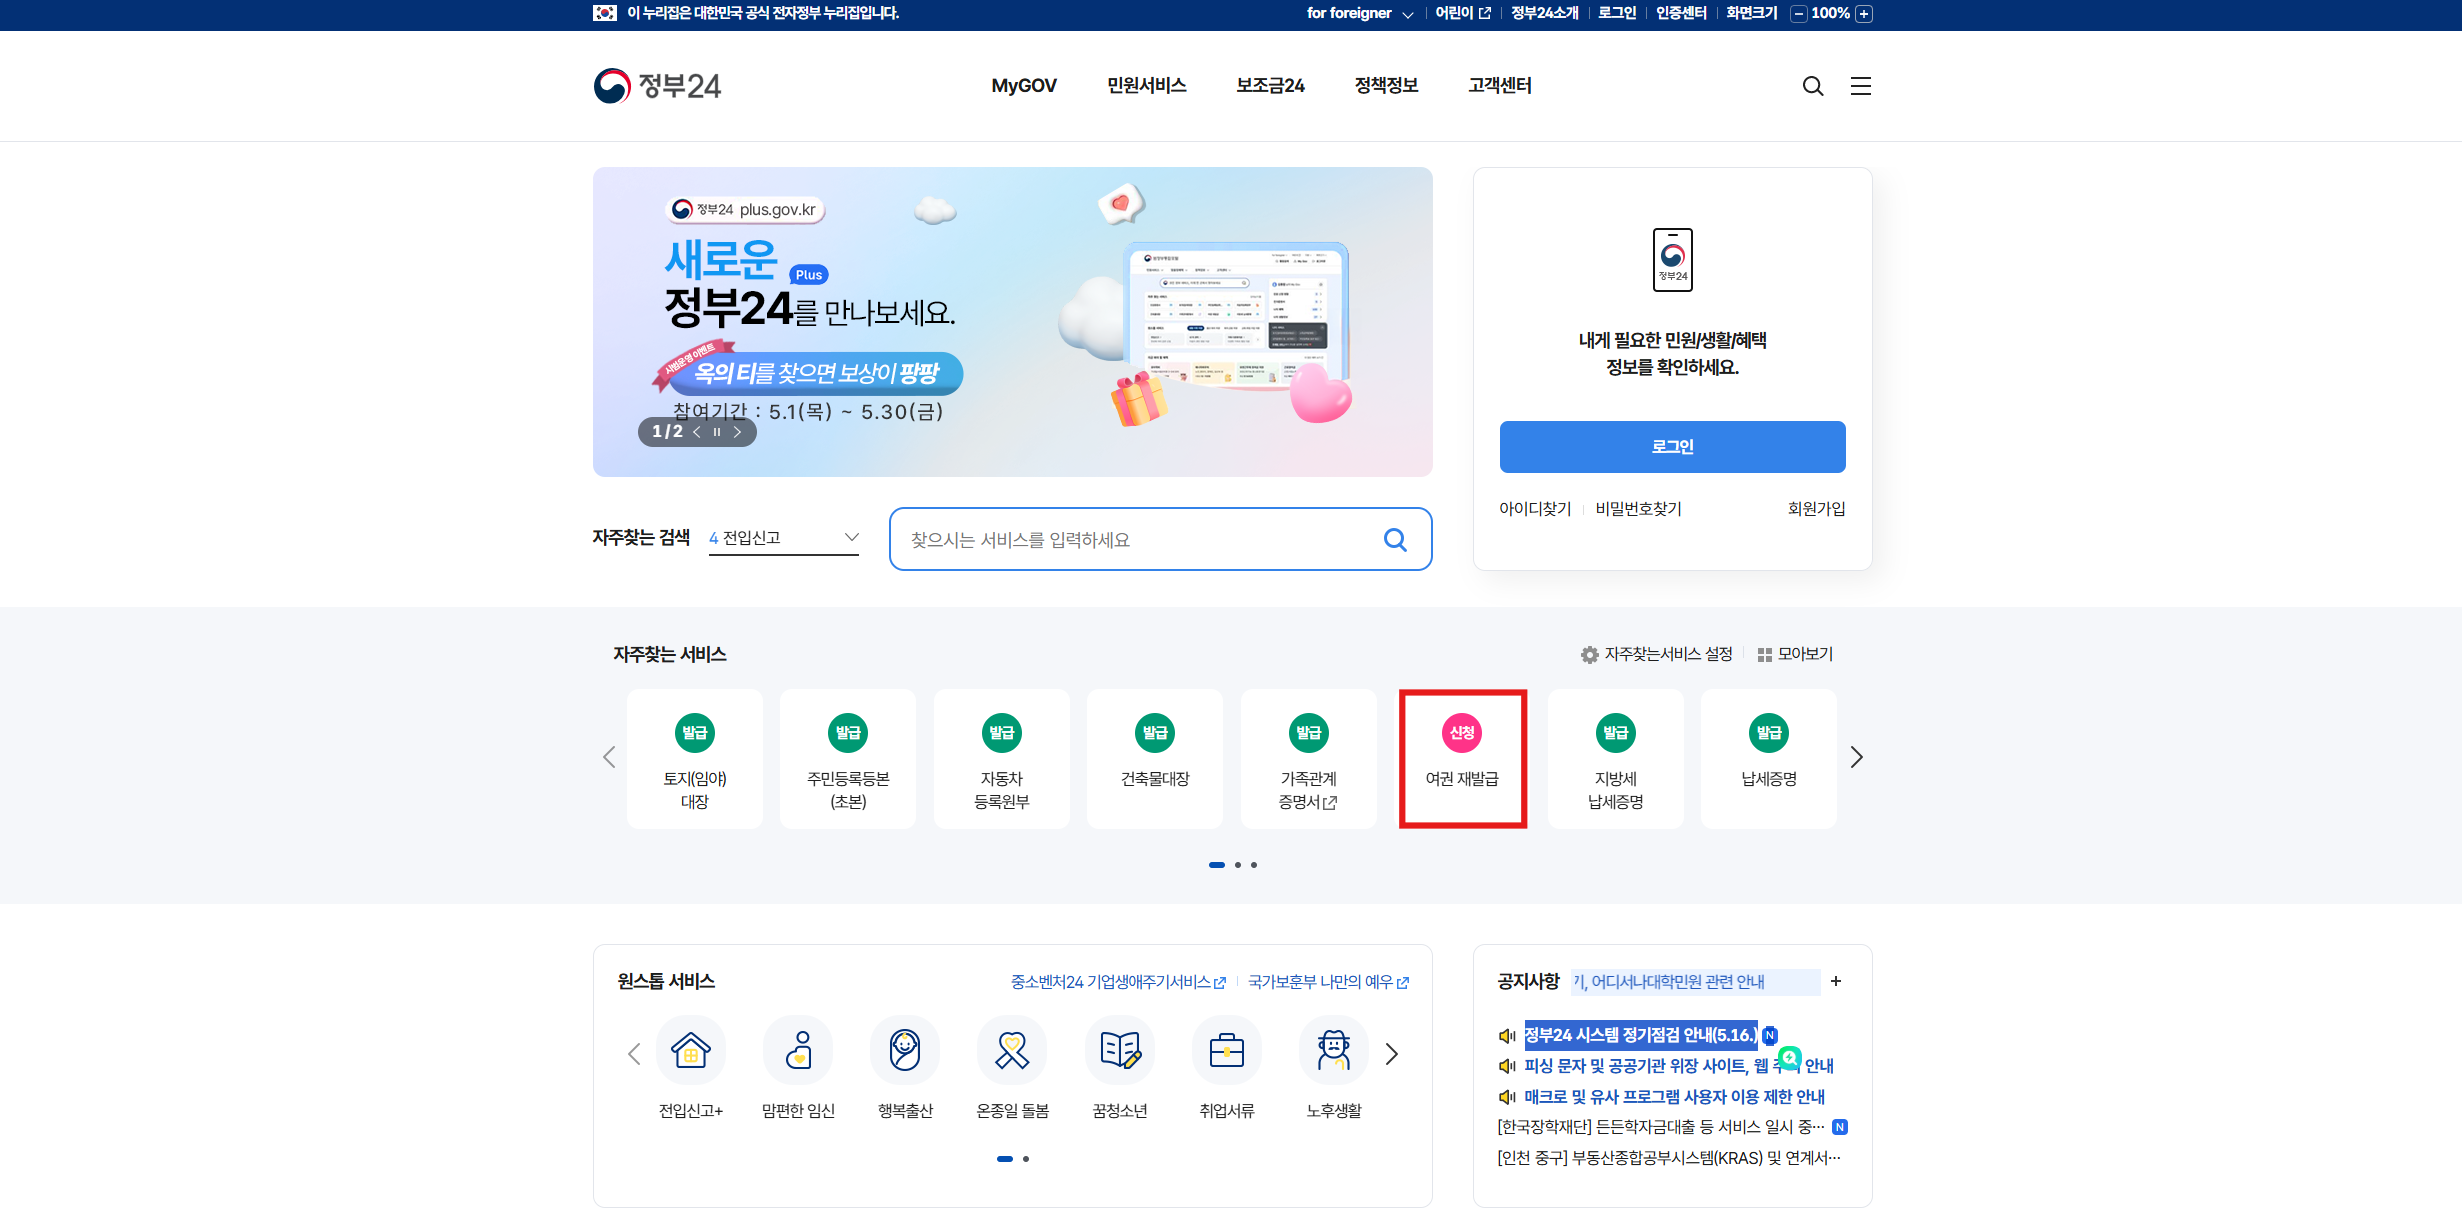
Task: Increase screen size with plus button
Action: pos(1864,14)
